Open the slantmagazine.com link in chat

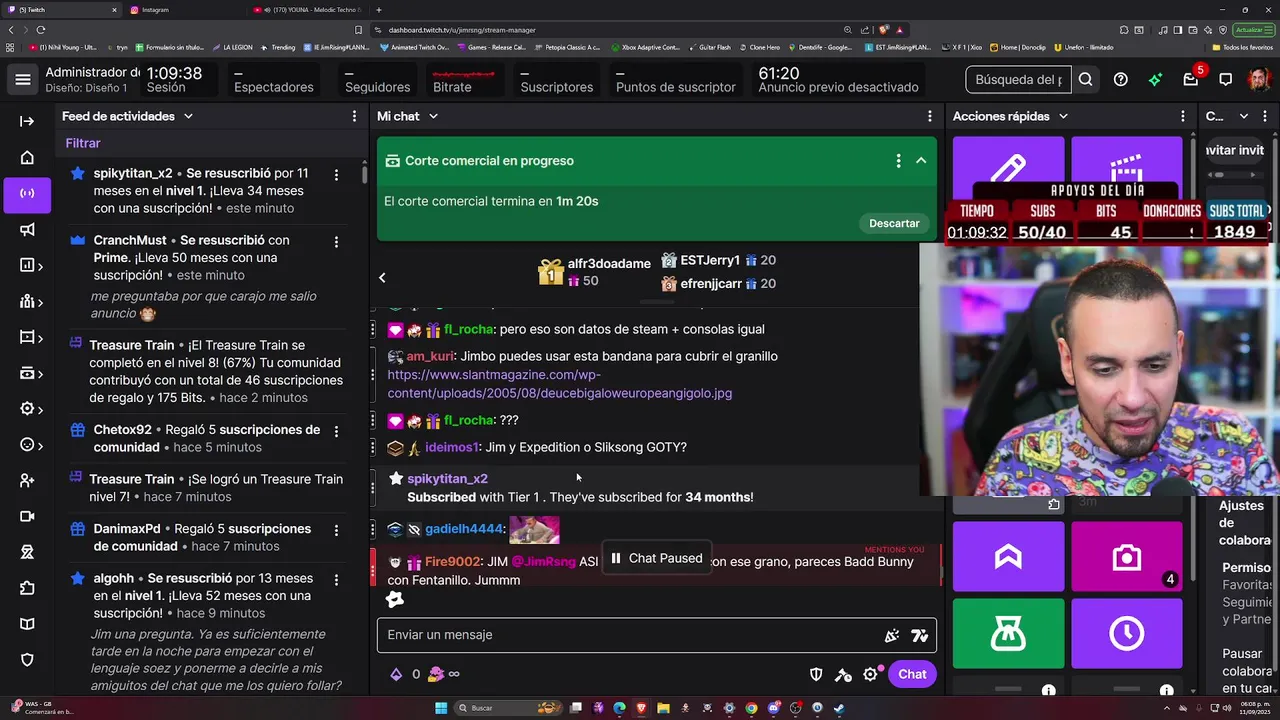click(x=559, y=384)
